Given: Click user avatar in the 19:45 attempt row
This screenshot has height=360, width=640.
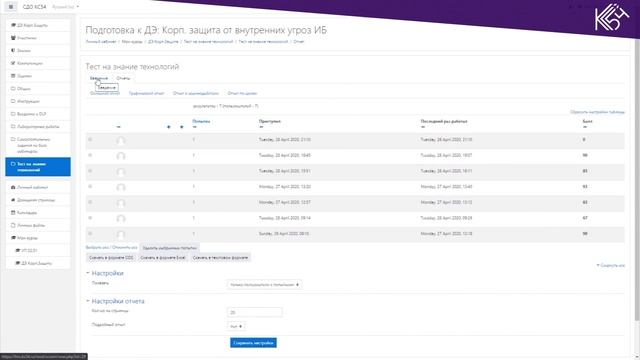Looking at the screenshot, I should [121, 156].
